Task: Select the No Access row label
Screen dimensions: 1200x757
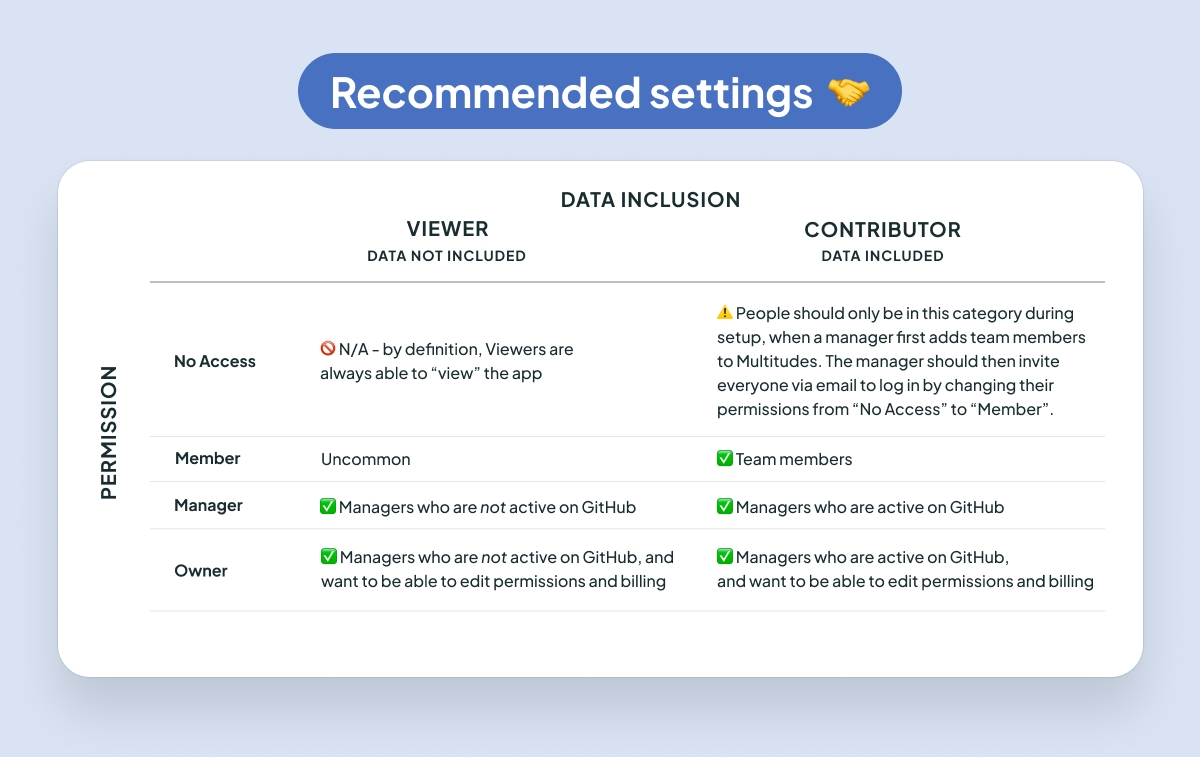Action: coord(215,361)
